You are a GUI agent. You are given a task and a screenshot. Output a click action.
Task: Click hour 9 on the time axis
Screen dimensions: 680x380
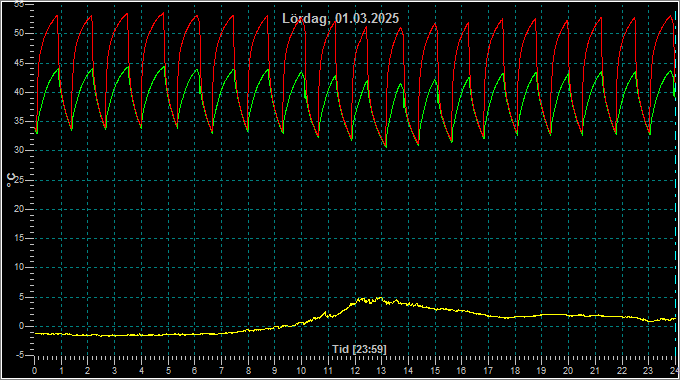[275, 371]
